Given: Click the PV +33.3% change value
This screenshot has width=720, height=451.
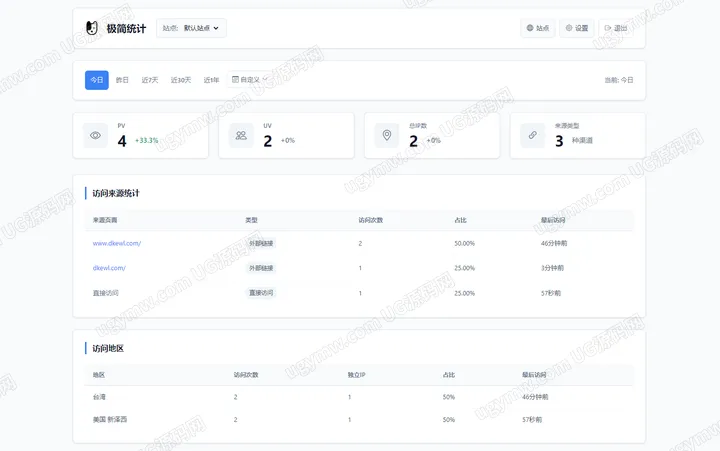Looking at the screenshot, I should (146, 141).
